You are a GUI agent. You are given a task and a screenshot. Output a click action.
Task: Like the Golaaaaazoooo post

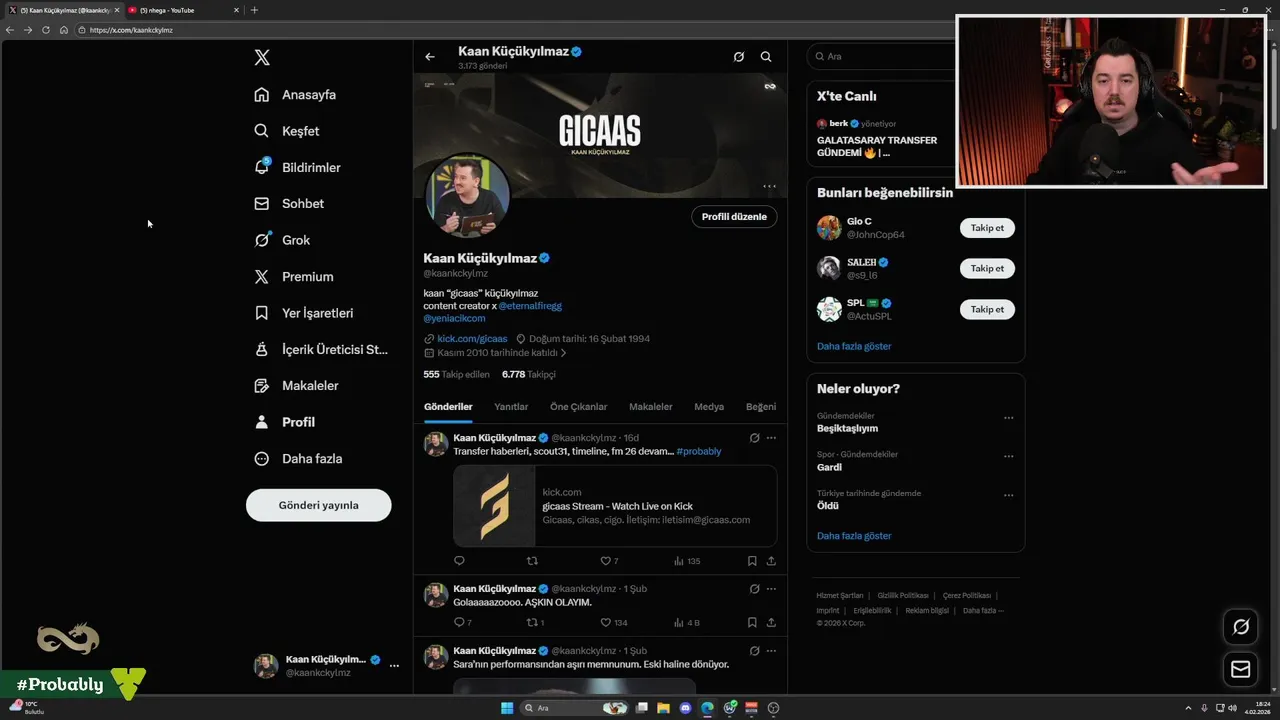pos(605,622)
